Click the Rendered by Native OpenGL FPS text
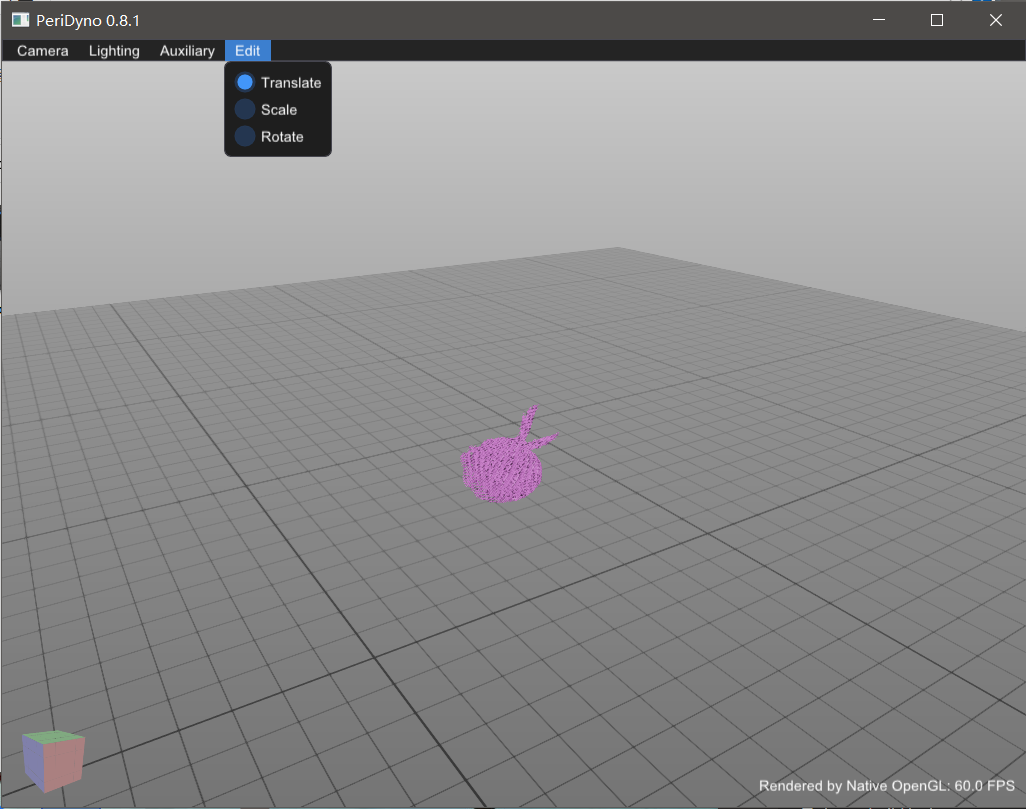The height and width of the screenshot is (809, 1026). 886,786
